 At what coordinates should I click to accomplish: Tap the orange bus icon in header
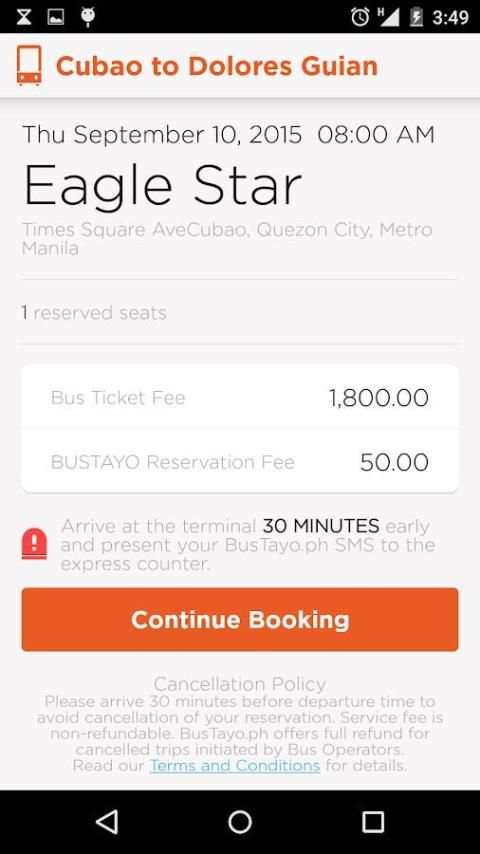29,65
